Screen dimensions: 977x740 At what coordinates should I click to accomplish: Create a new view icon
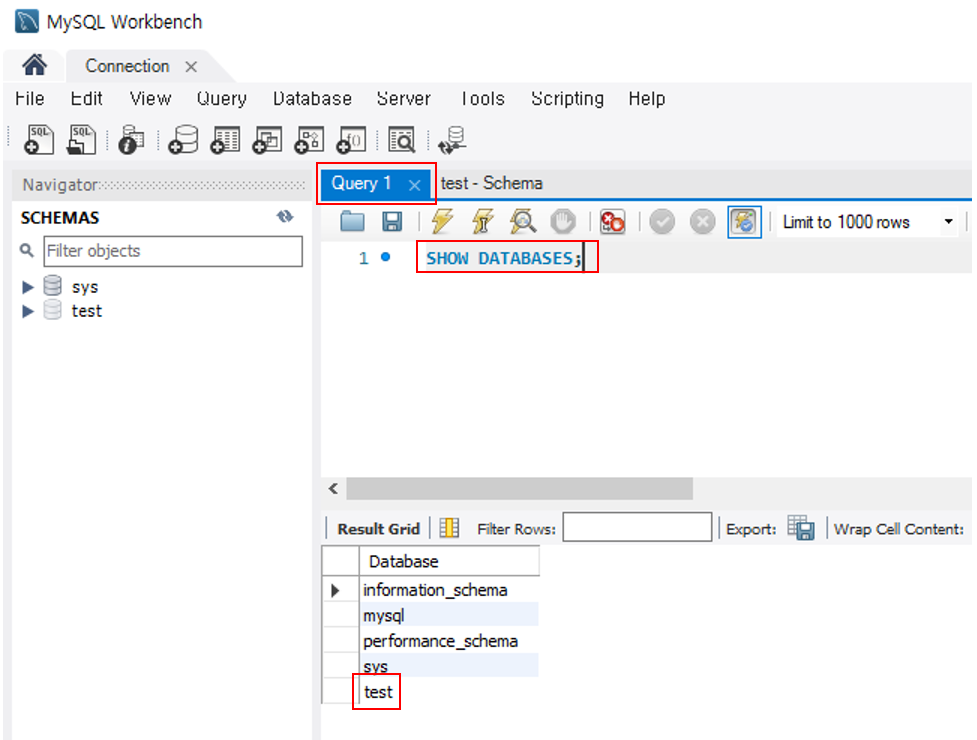pyautogui.click(x=267, y=139)
